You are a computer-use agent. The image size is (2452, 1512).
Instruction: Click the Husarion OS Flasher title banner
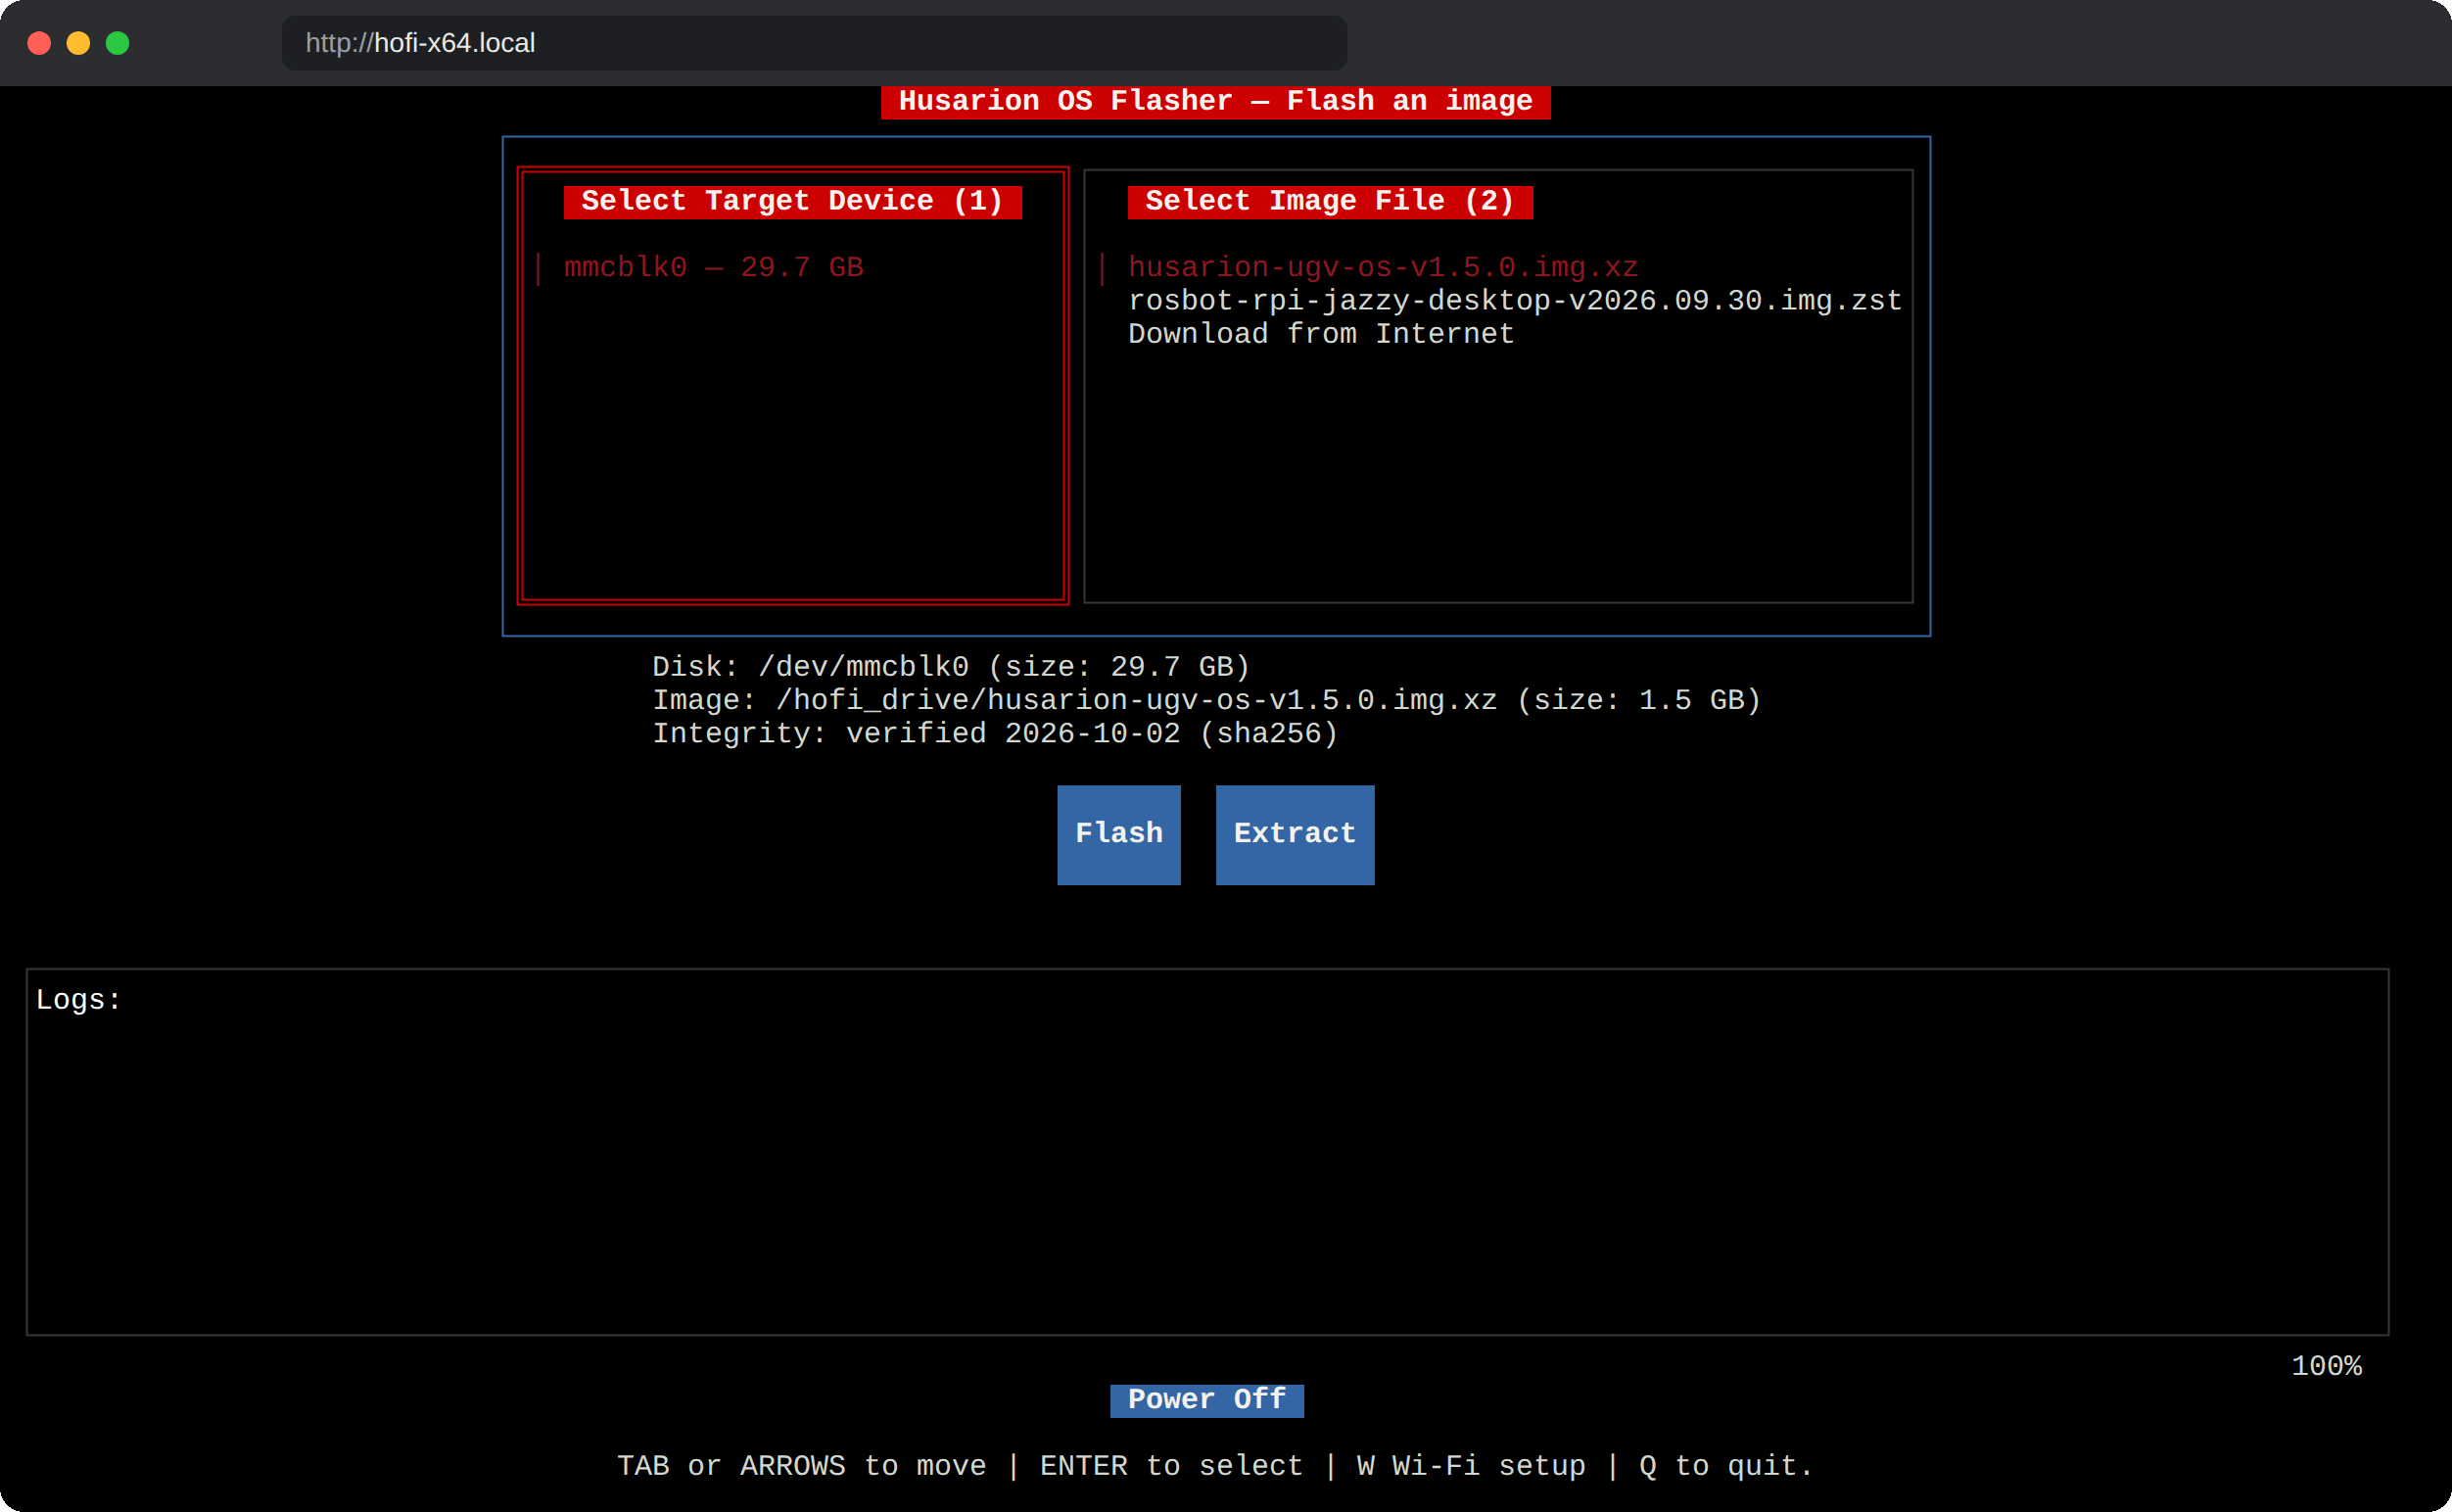coord(1215,101)
